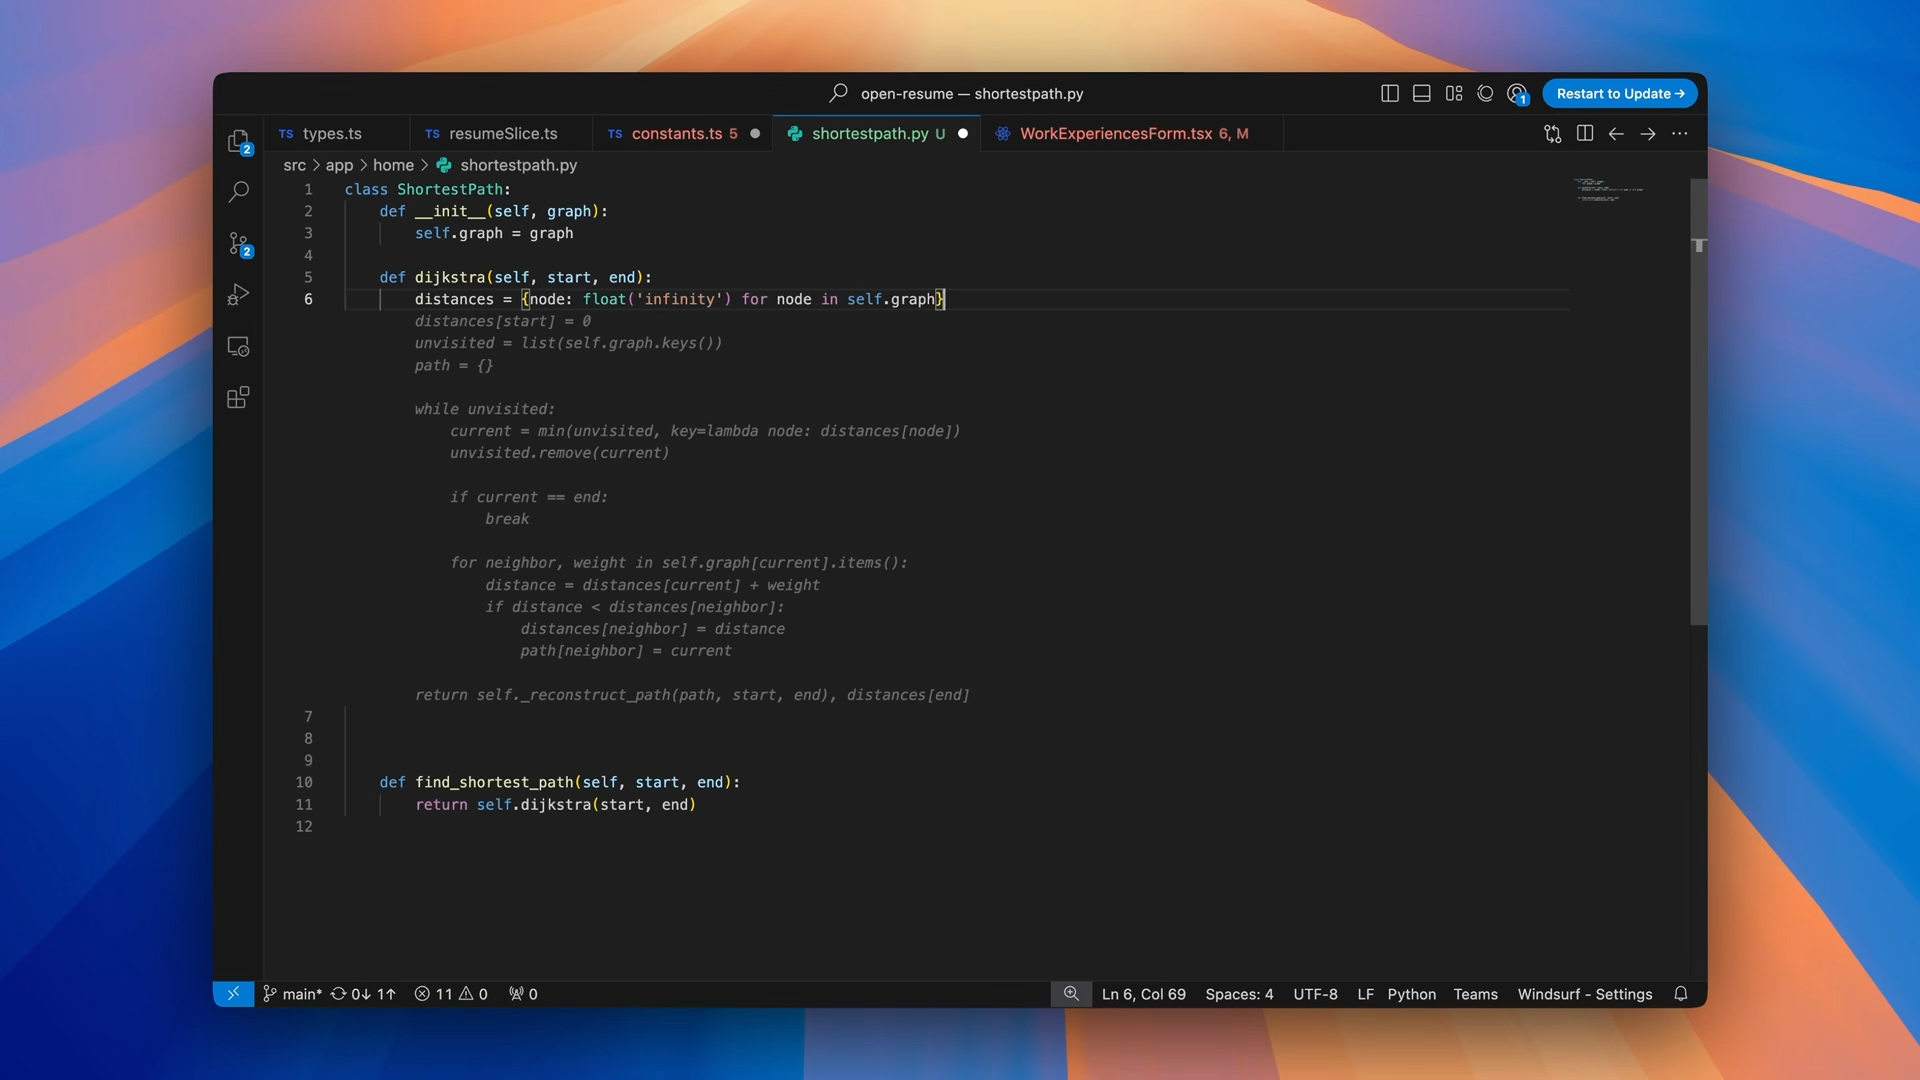
Task: Open the Remote Explorer icon
Action: tap(238, 346)
